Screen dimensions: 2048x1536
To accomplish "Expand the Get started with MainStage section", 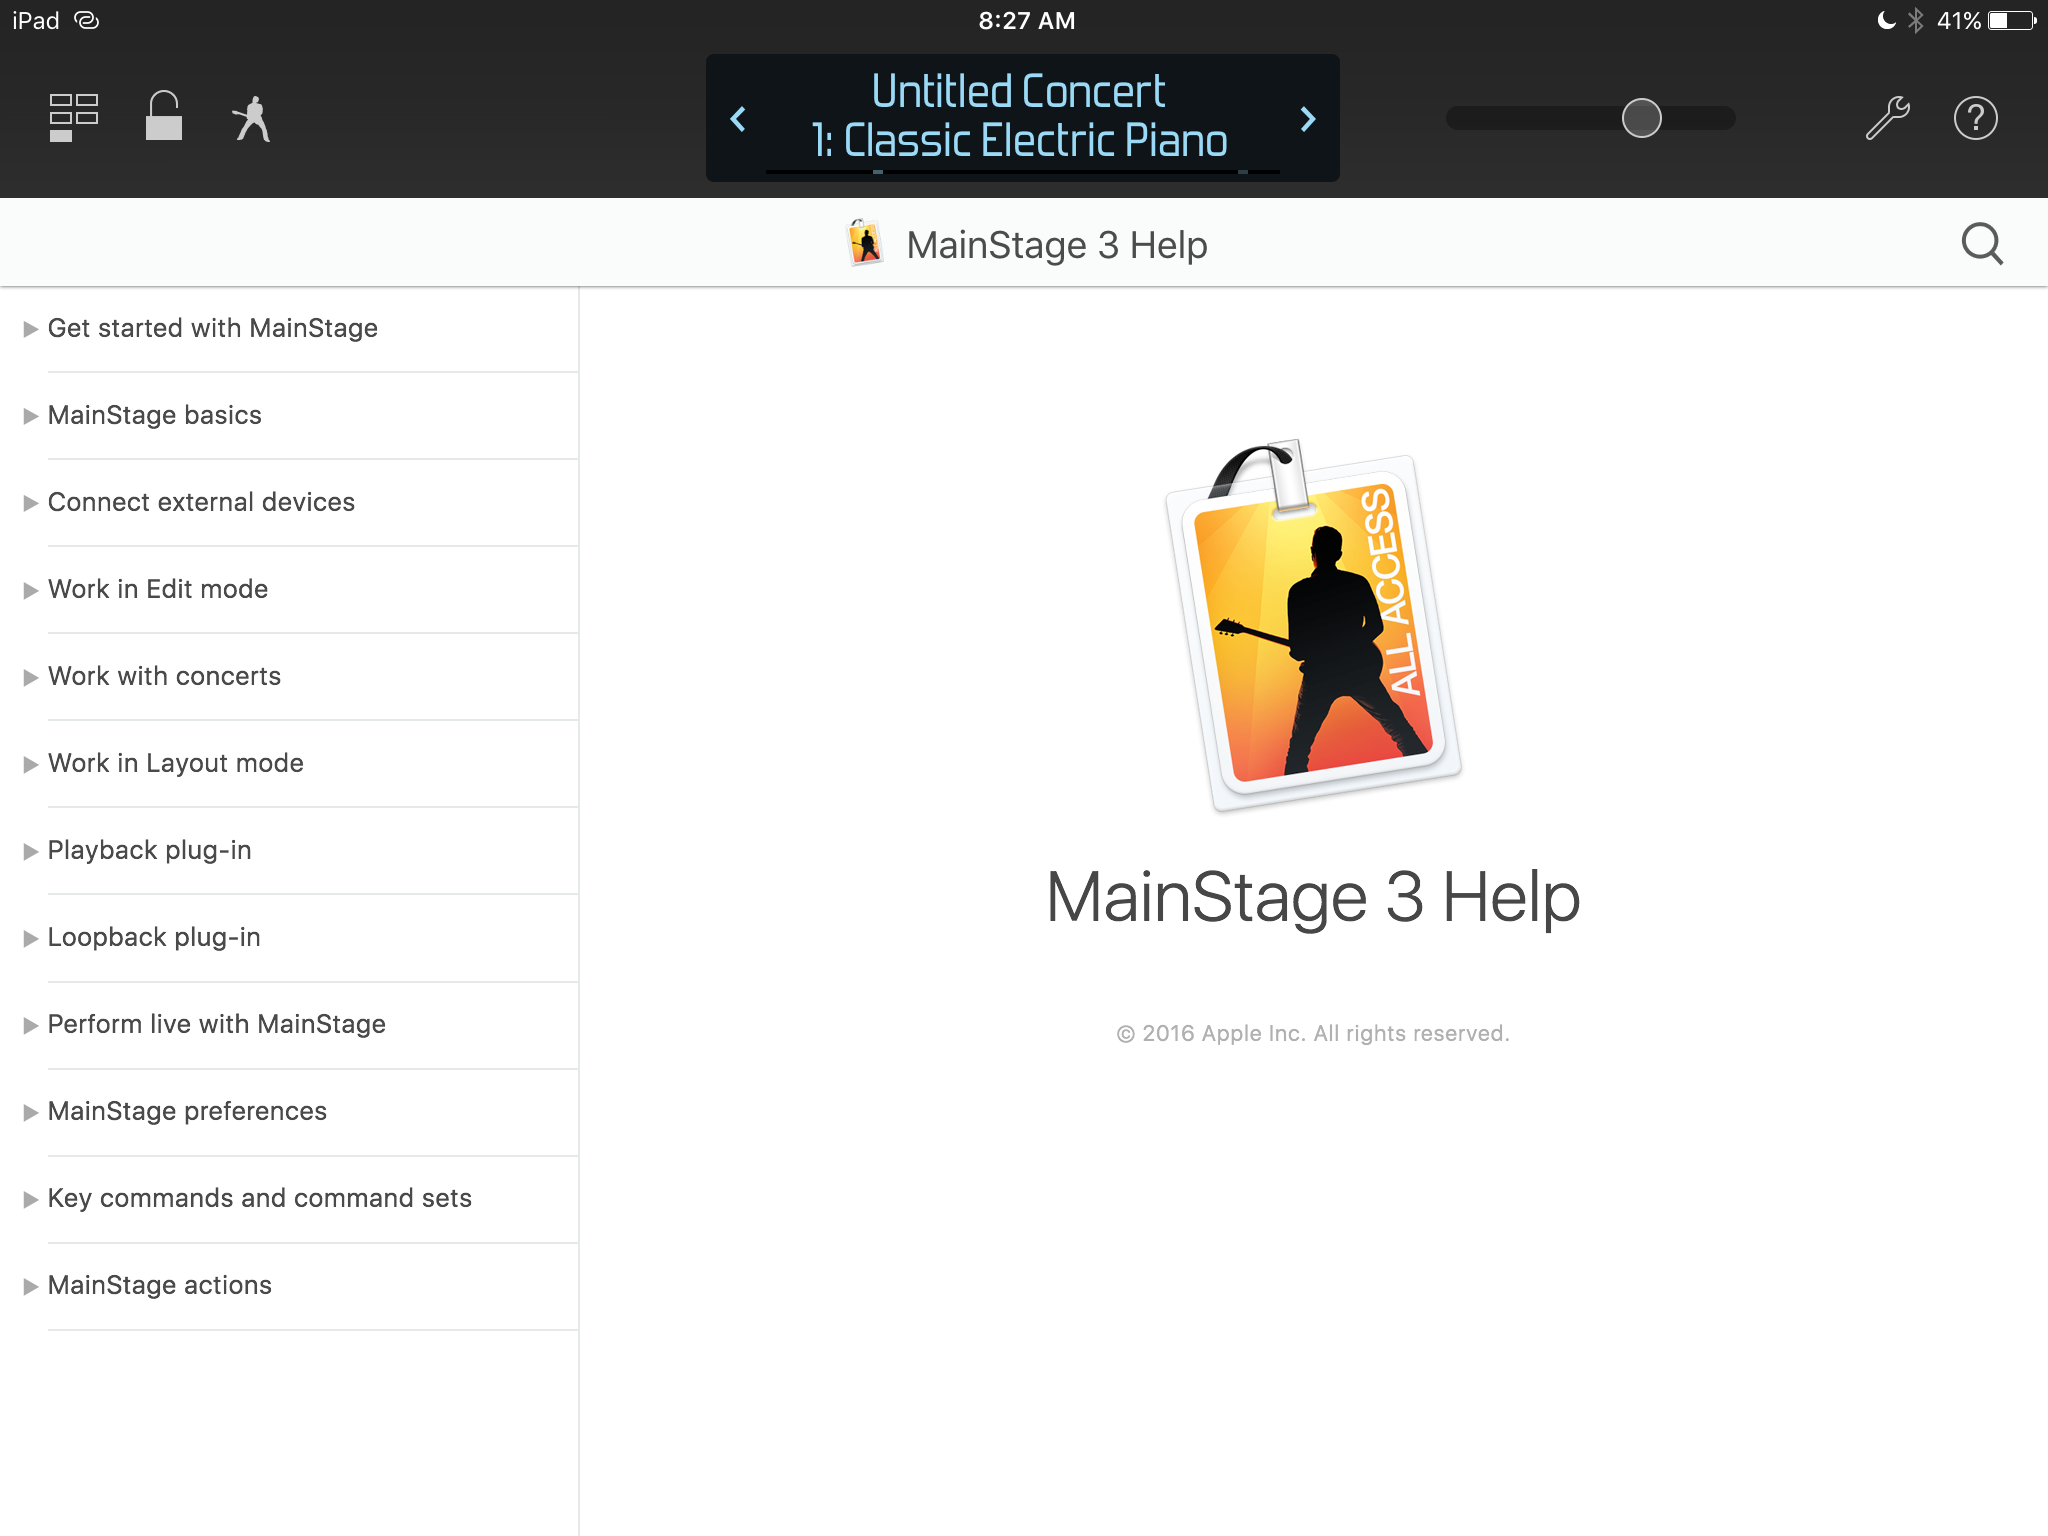I will tap(213, 328).
